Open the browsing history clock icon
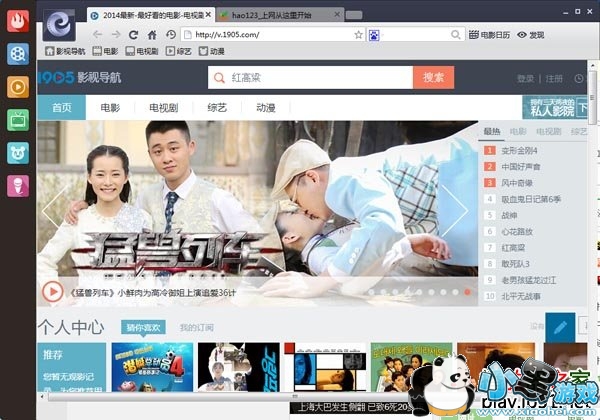600x420 pixels. coord(171,35)
